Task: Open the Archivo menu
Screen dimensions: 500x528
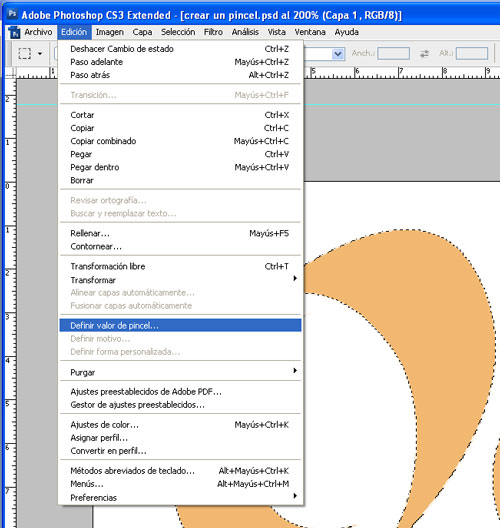Action: 38,32
